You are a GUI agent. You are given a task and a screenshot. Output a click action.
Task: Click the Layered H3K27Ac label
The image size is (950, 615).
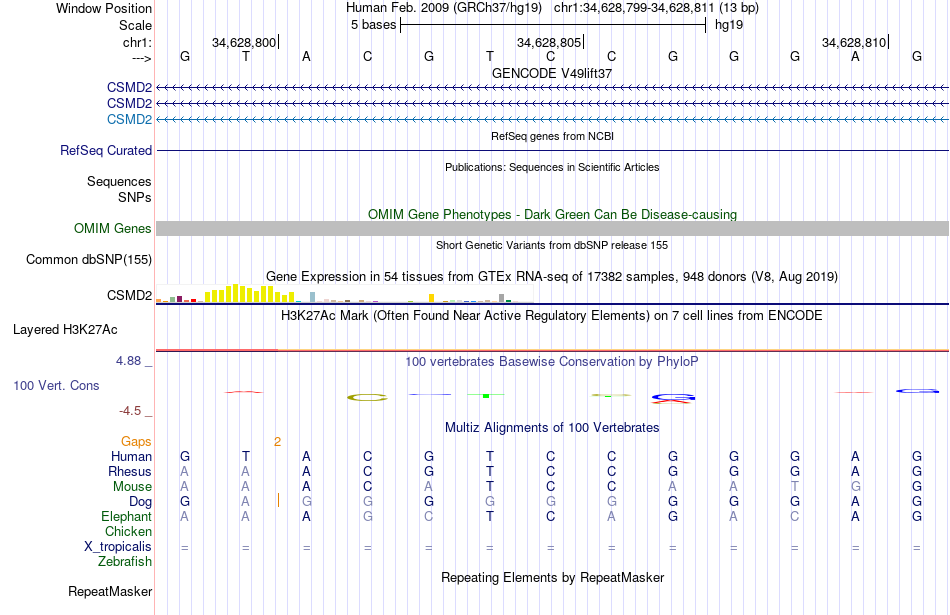pos(65,330)
